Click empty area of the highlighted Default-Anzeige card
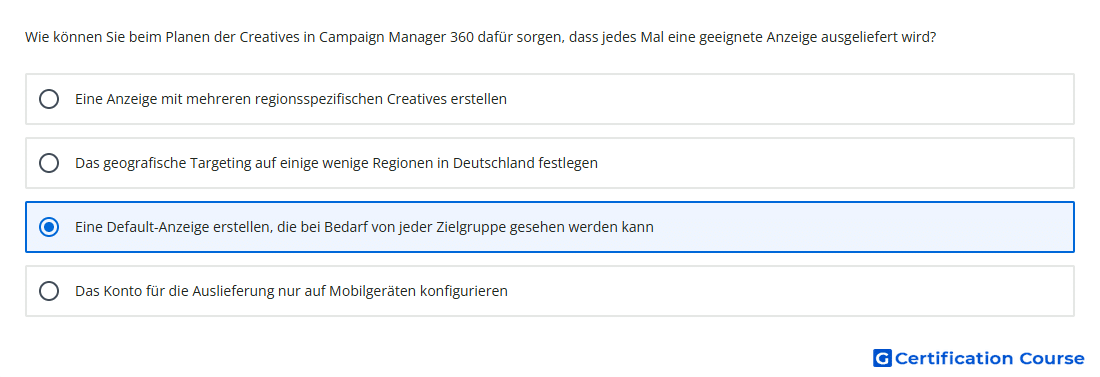This screenshot has height=377, width=1100. coord(863,227)
